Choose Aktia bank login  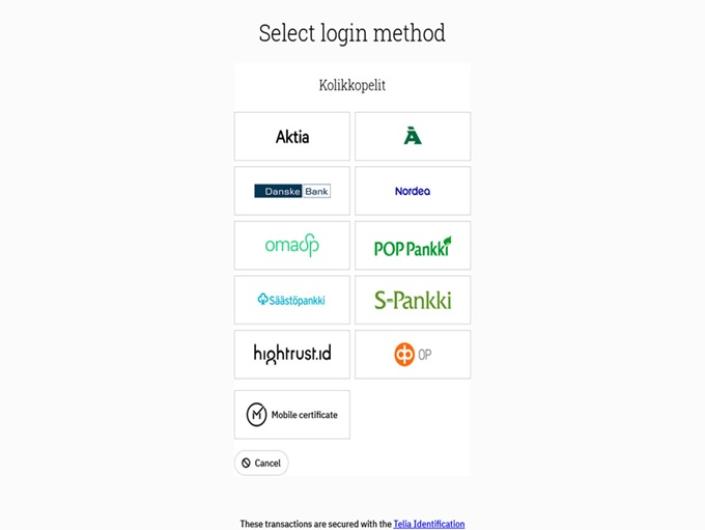[x=292, y=137]
